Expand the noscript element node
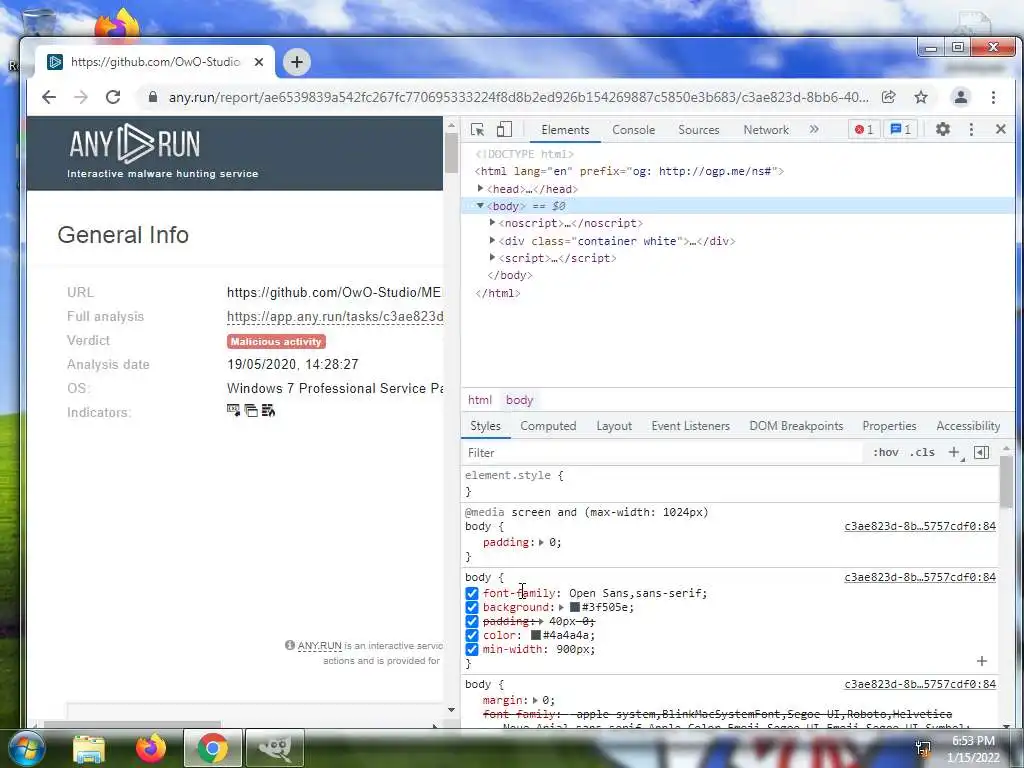 coord(492,223)
